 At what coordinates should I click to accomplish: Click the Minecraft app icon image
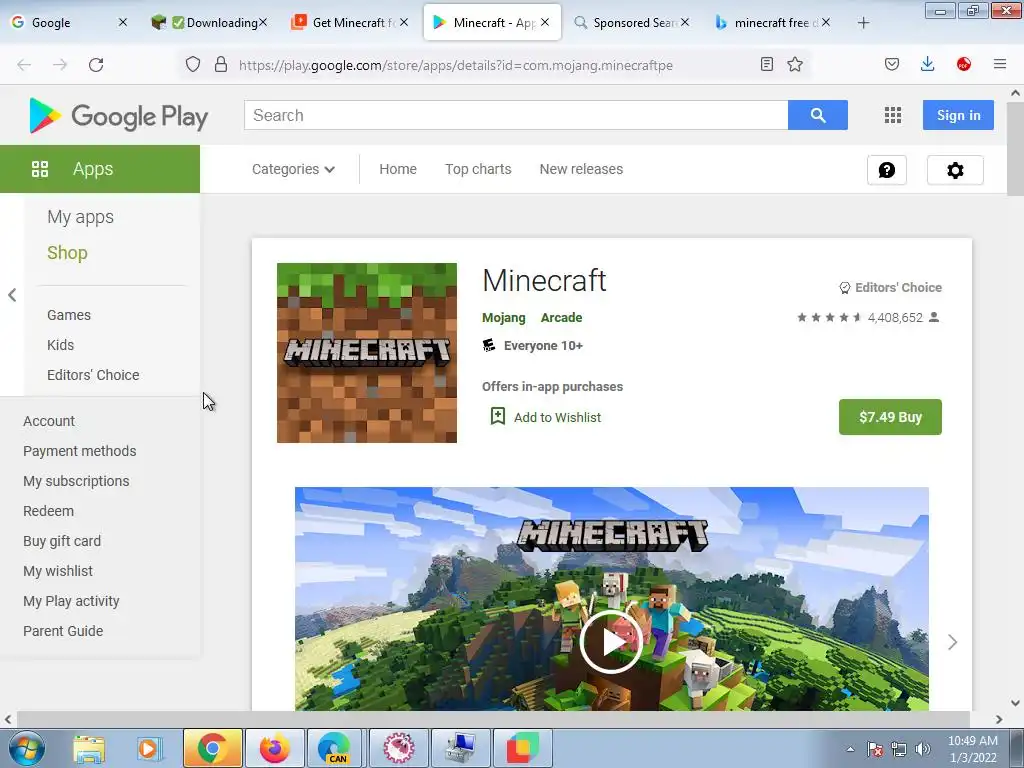tap(367, 353)
